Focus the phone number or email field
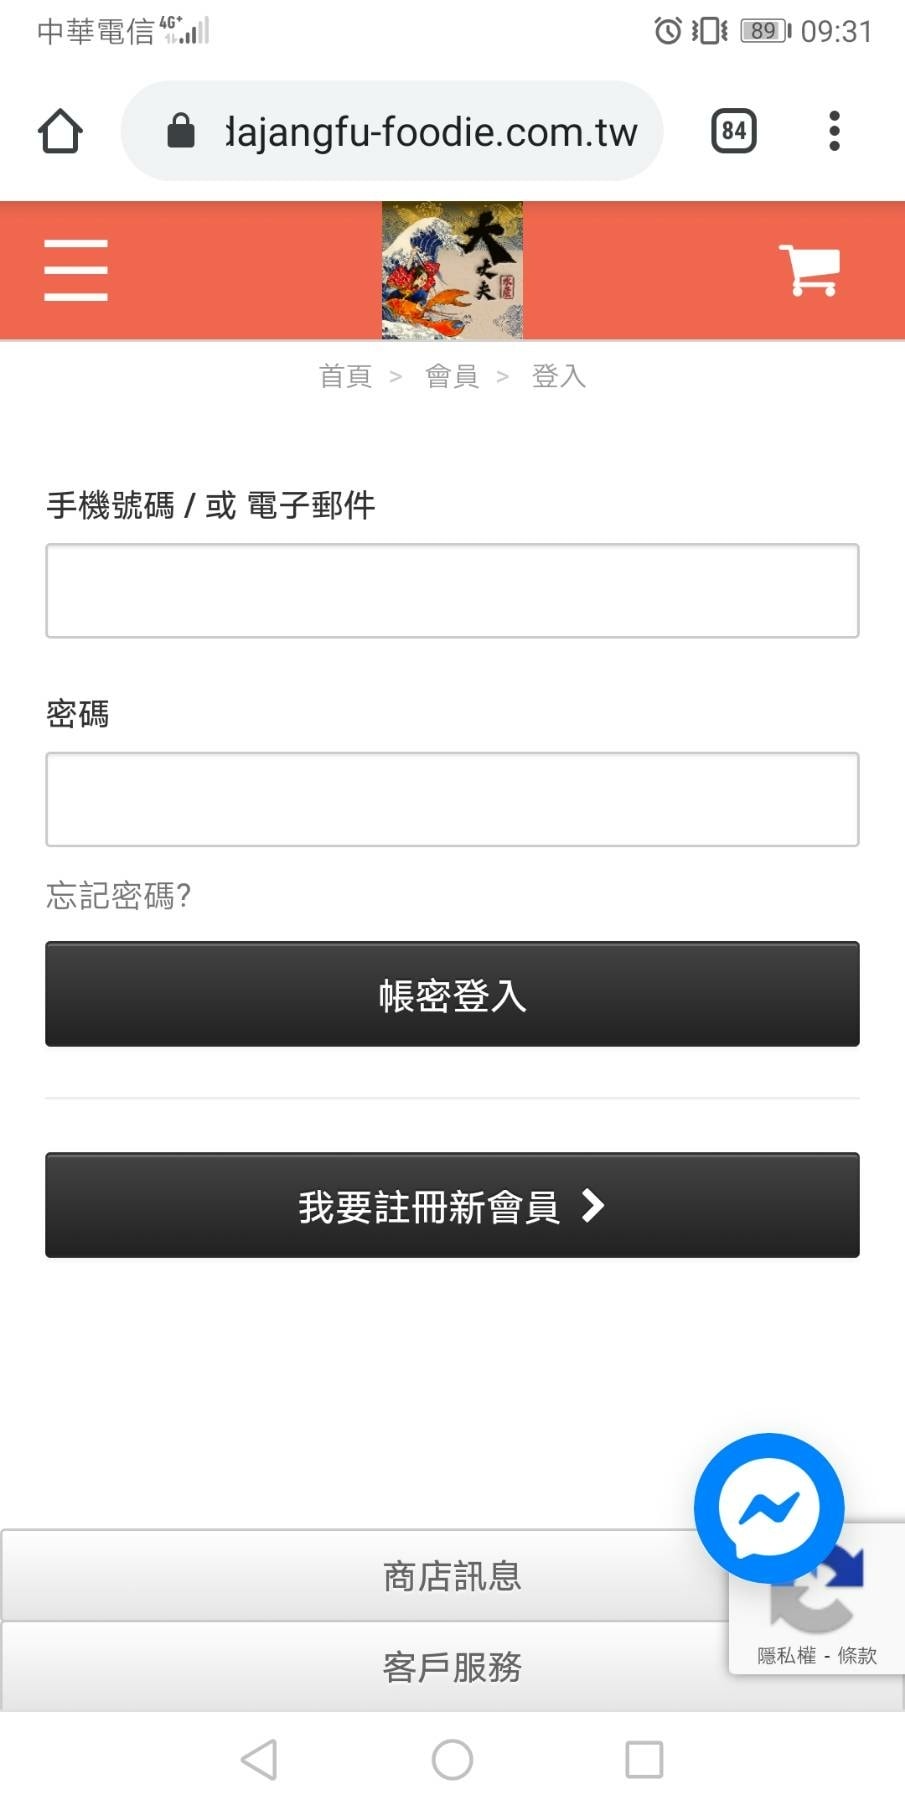The image size is (905, 1810). pyautogui.click(x=452, y=591)
